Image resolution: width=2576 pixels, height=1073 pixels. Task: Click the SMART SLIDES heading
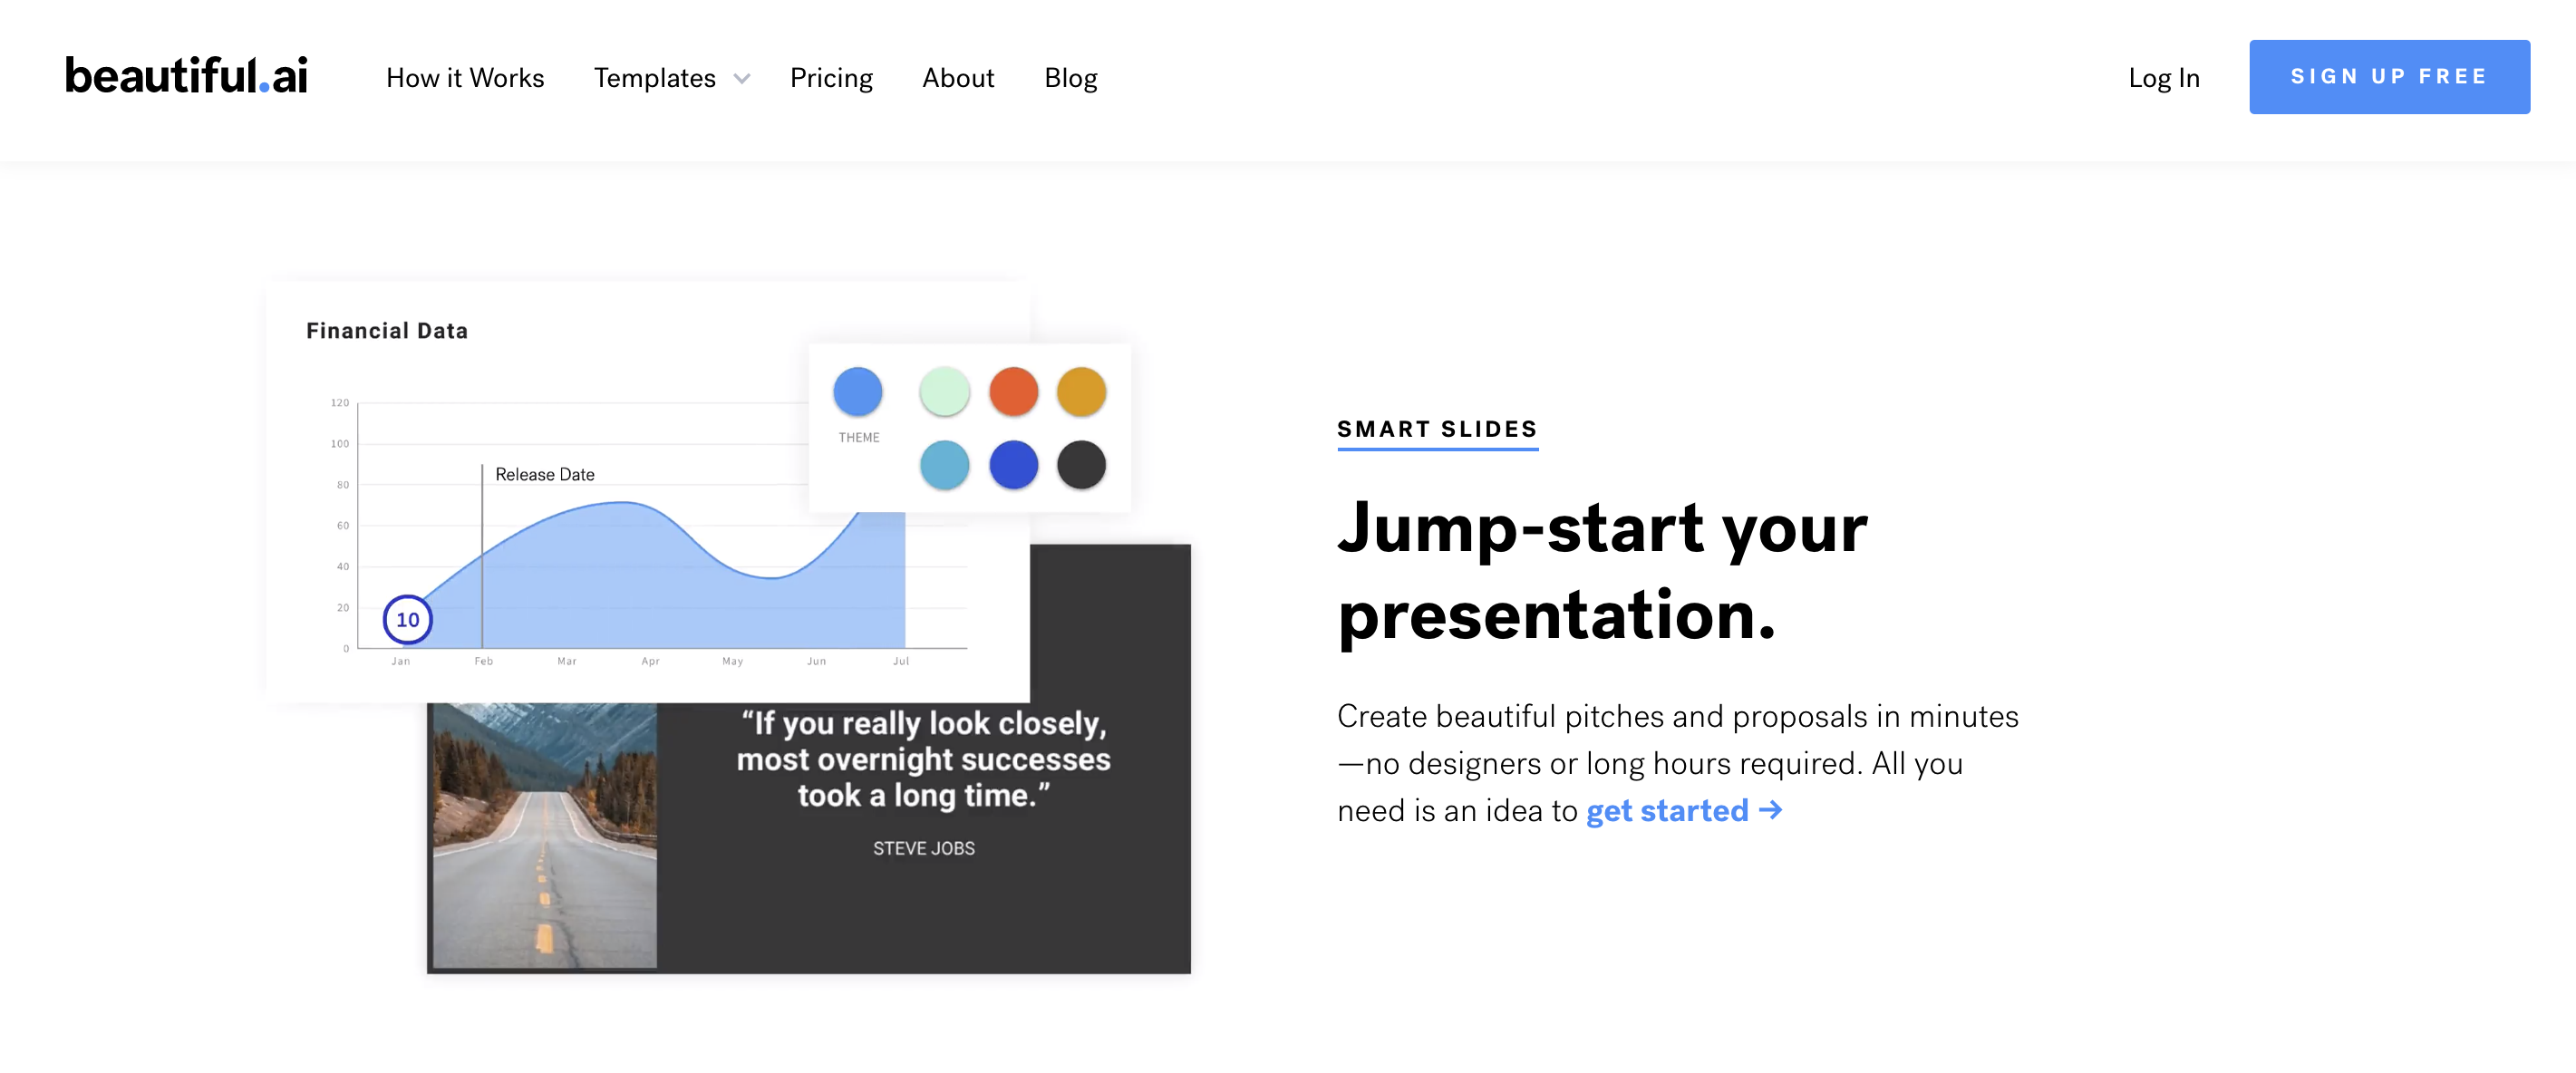coord(1437,429)
